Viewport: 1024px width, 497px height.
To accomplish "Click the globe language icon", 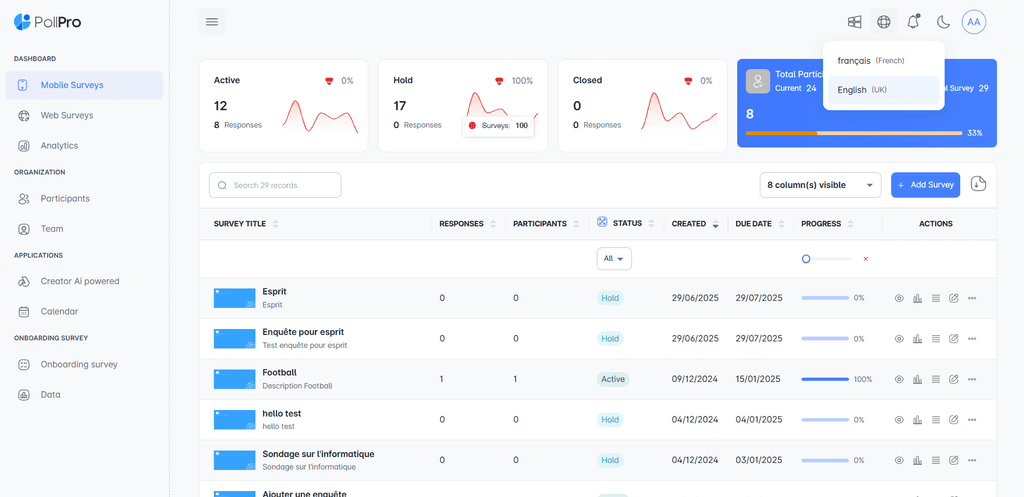I will tap(883, 22).
